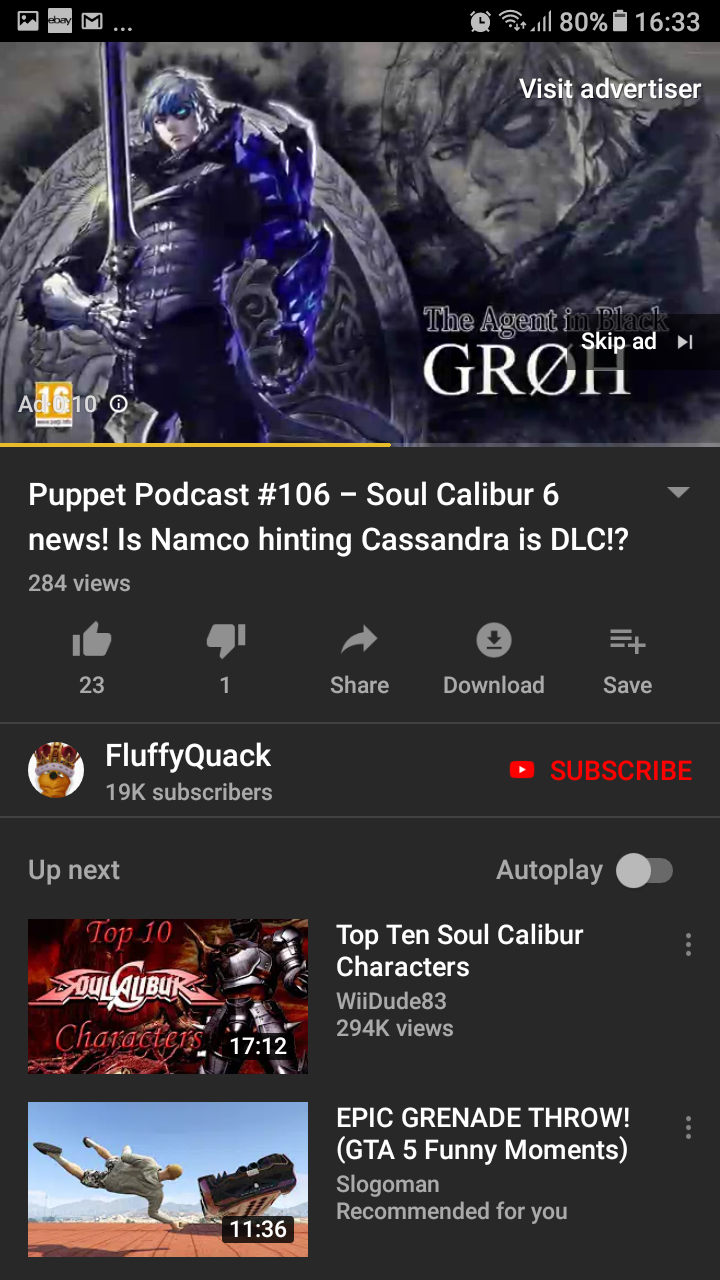
Task: Open the ad info circle icon
Action: [118, 404]
